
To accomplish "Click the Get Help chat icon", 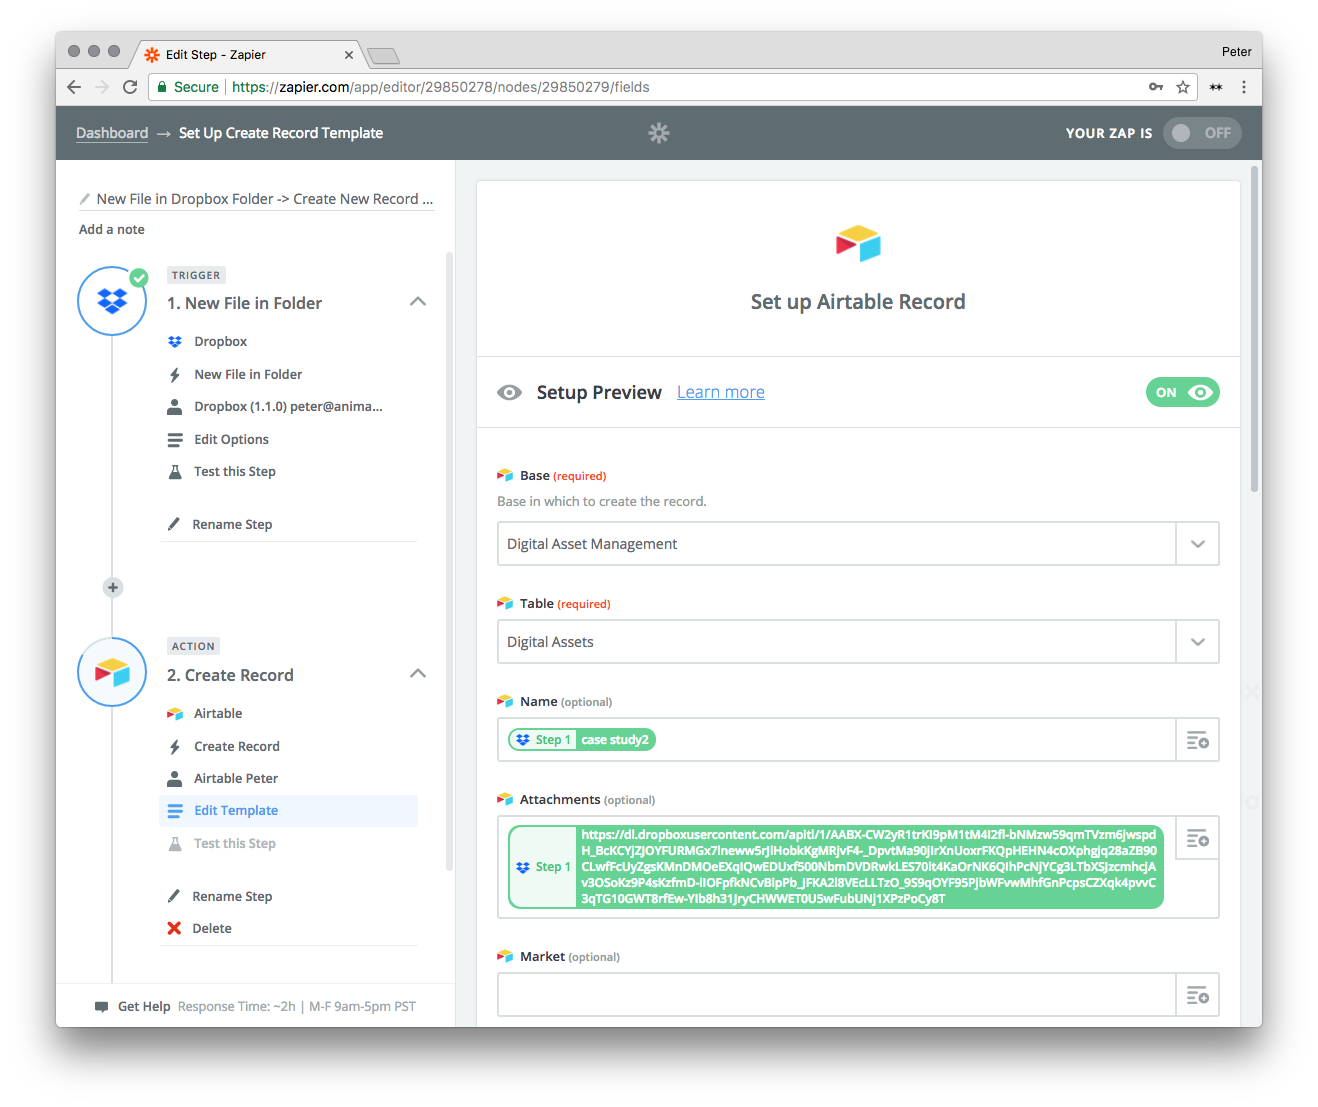I will click(x=101, y=1007).
